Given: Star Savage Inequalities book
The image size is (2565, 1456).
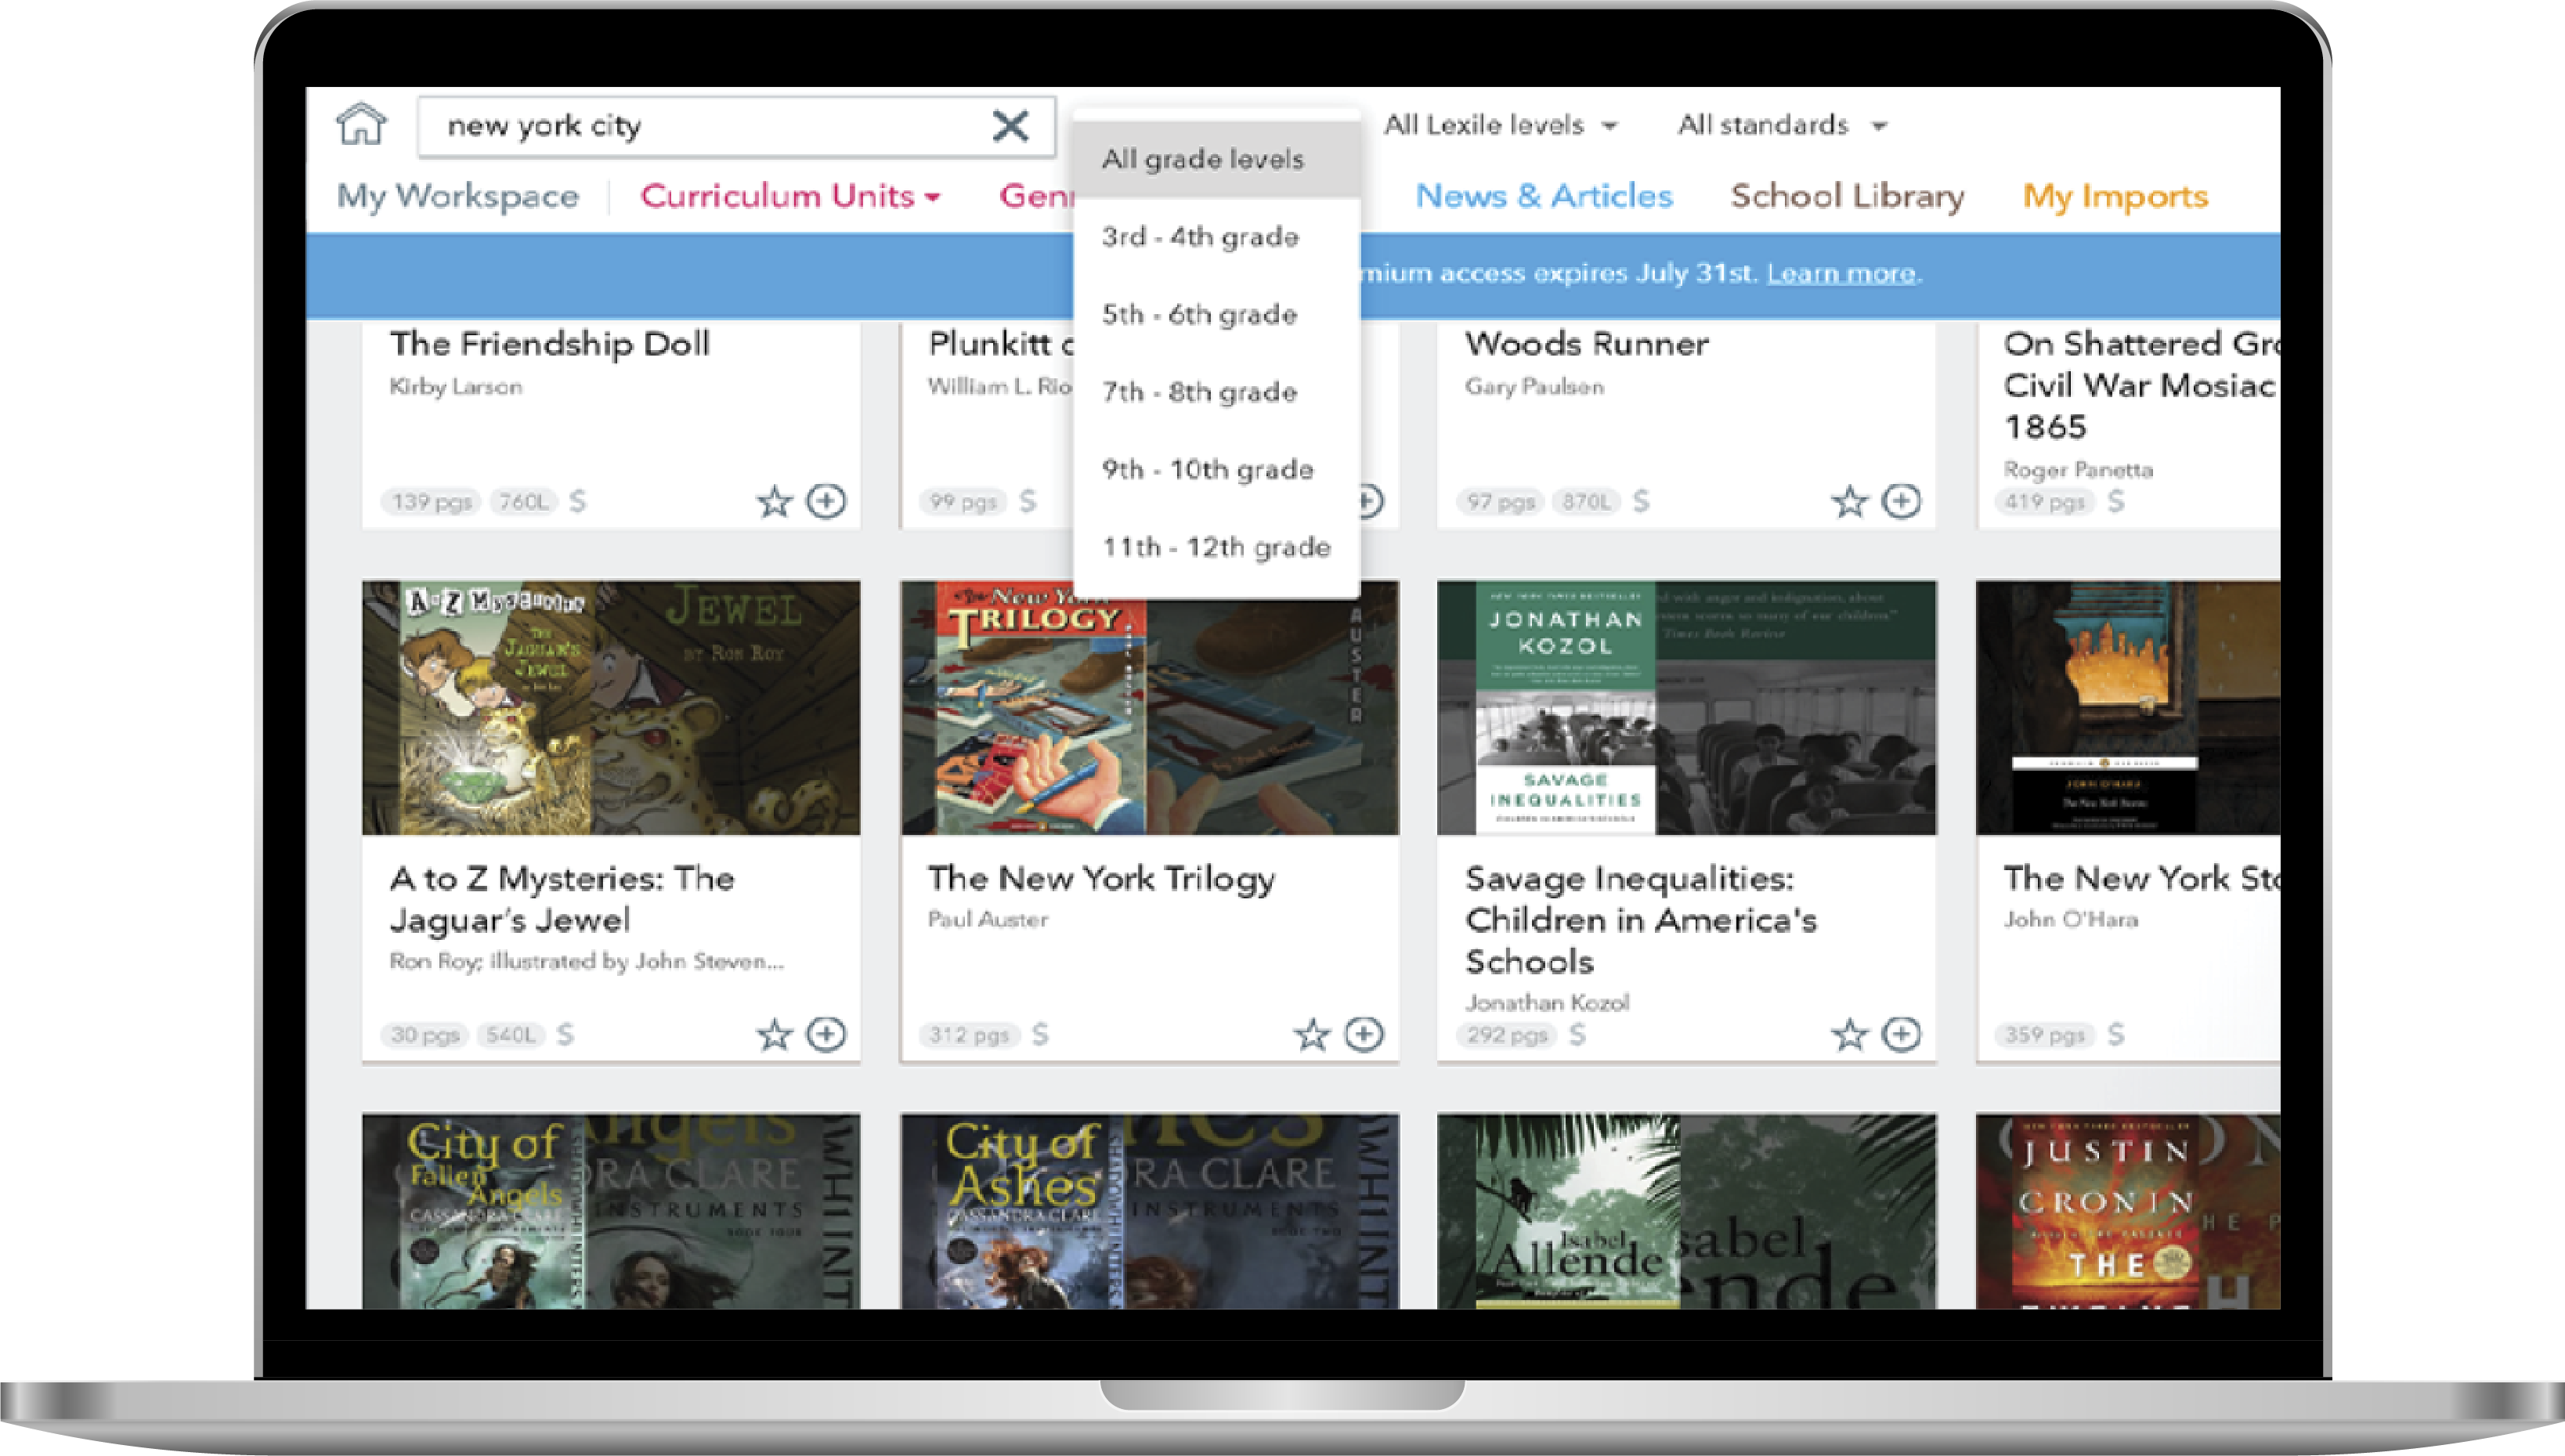Looking at the screenshot, I should pyautogui.click(x=1849, y=1034).
